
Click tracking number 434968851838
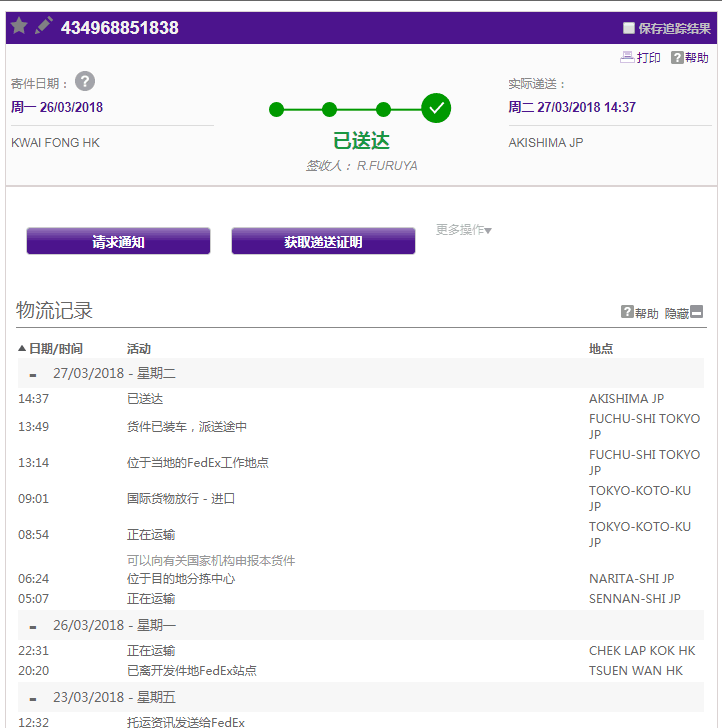point(119,28)
